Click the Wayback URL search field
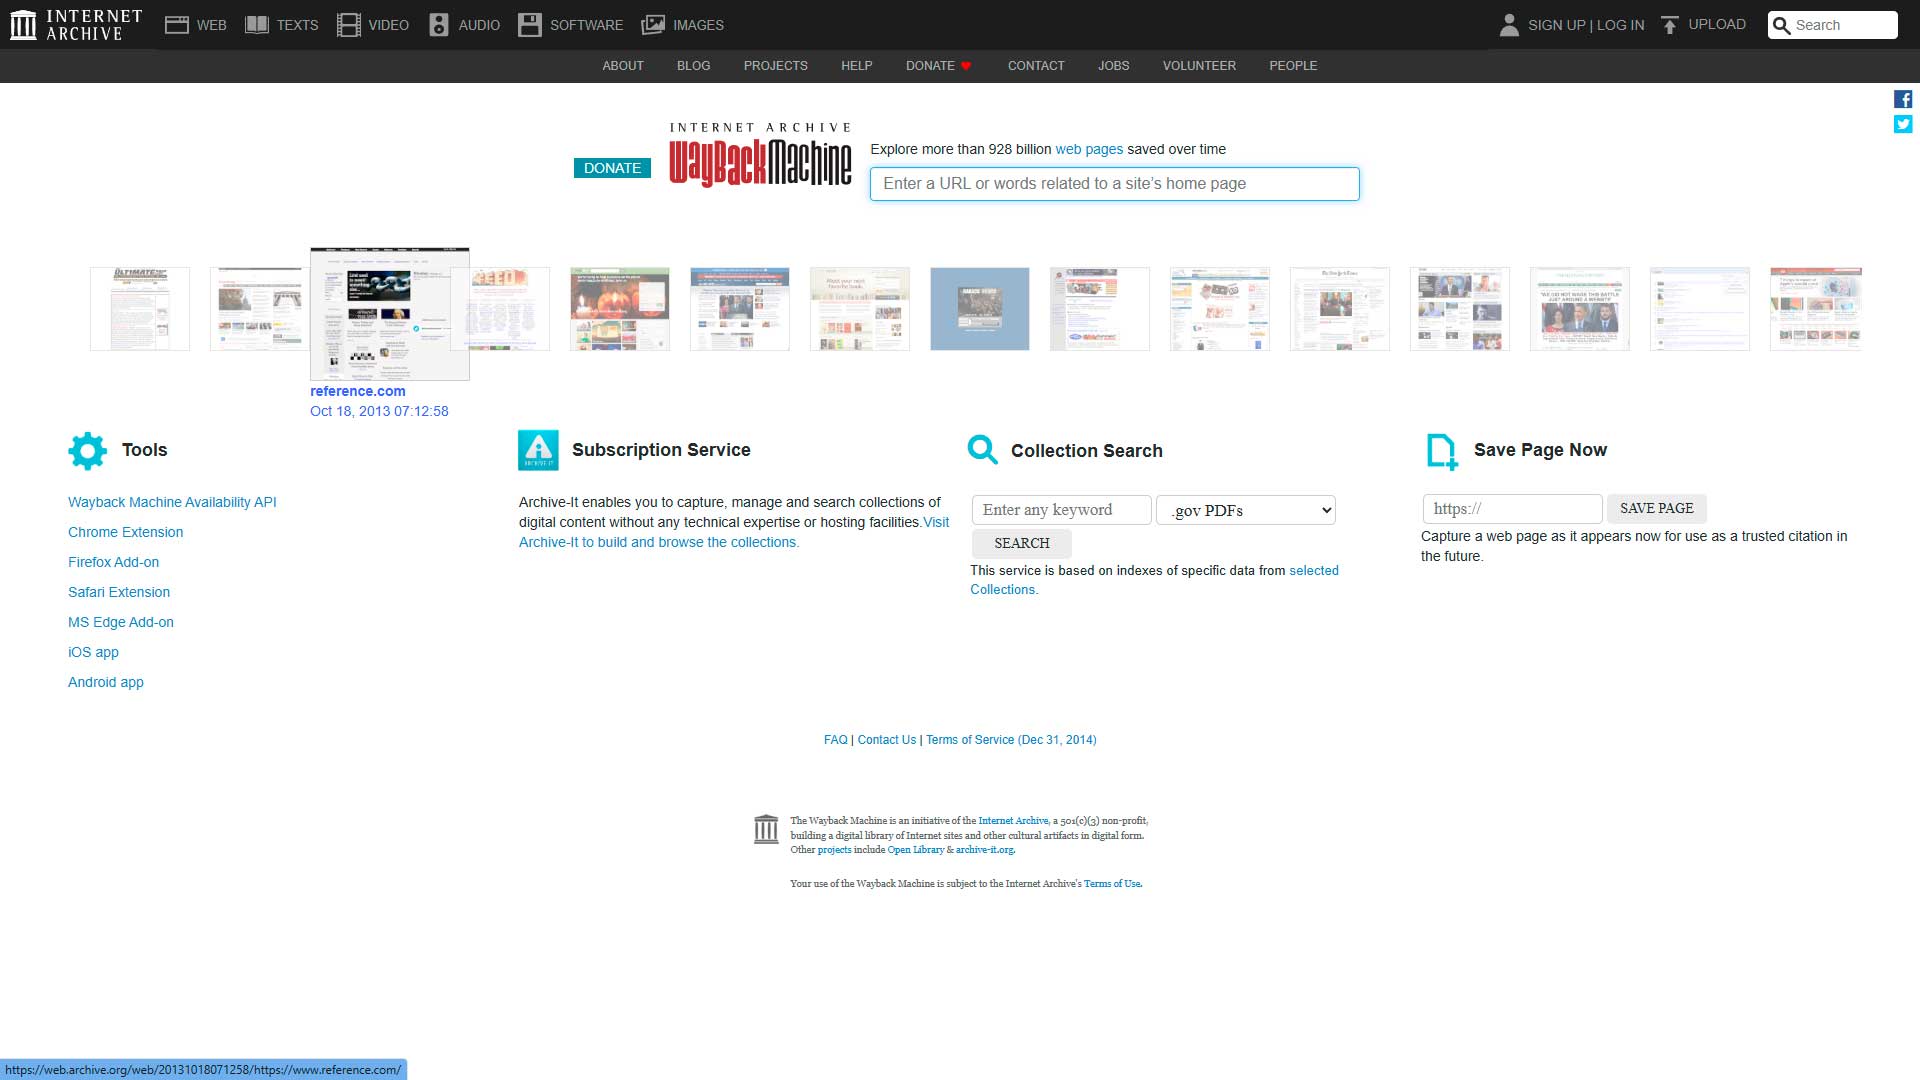The height and width of the screenshot is (1080, 1920). pos(1115,184)
